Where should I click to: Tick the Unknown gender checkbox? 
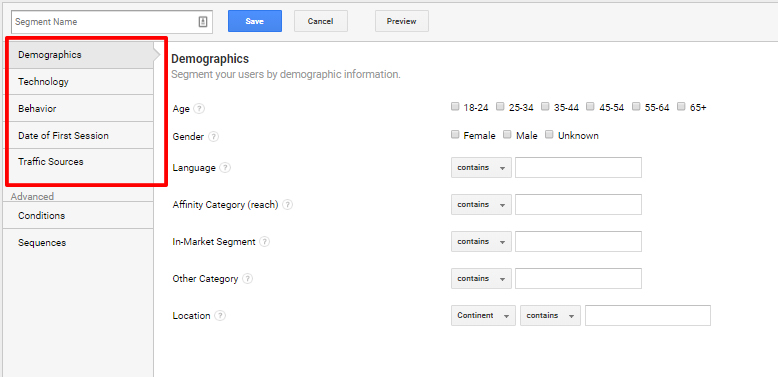tap(549, 134)
